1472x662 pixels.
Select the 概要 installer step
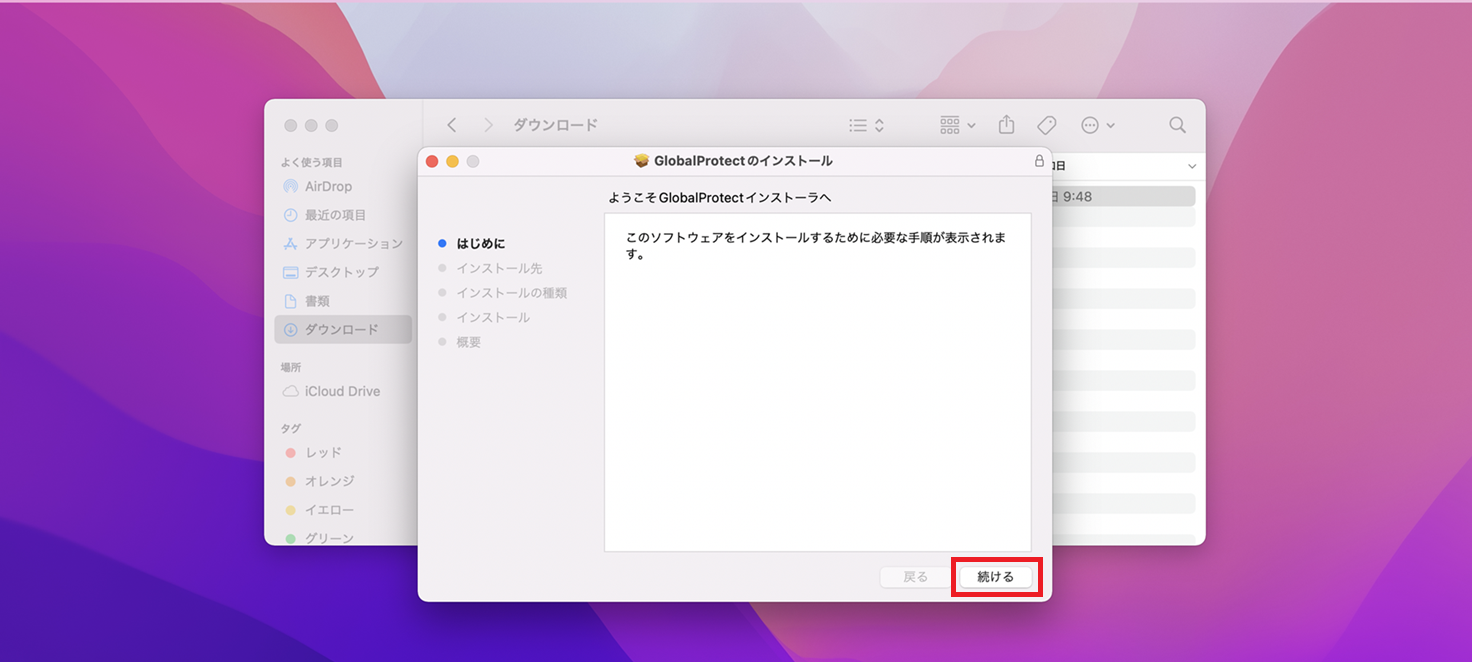(x=468, y=342)
